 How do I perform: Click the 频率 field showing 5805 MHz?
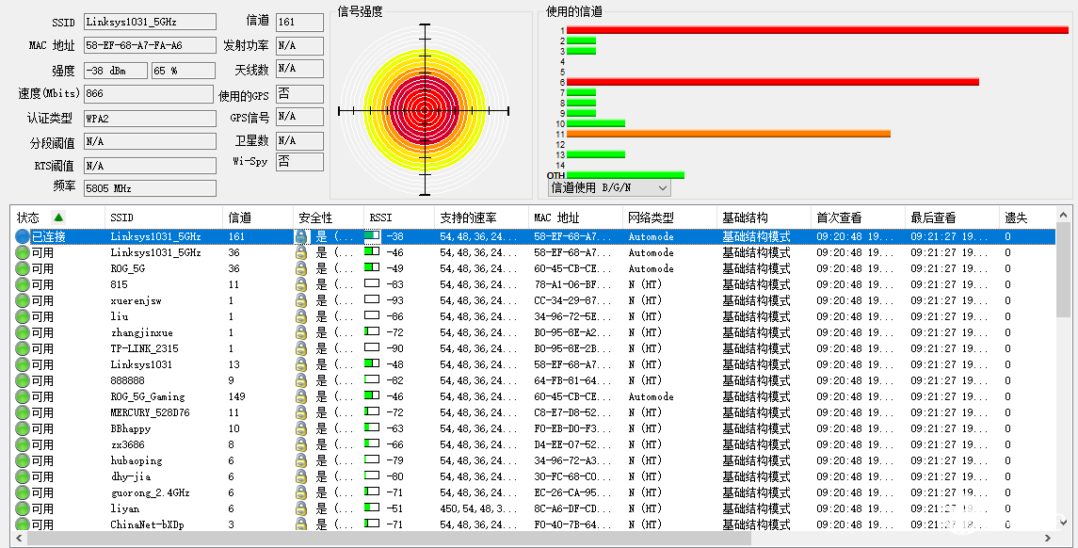[150, 188]
